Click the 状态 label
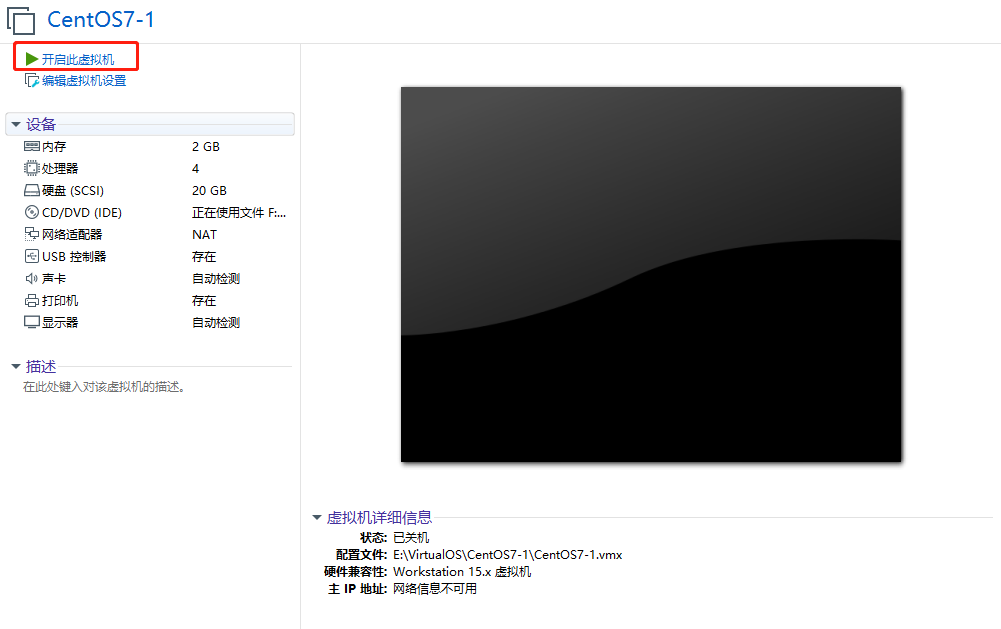Viewport: 1001px width, 629px height. [x=373, y=538]
